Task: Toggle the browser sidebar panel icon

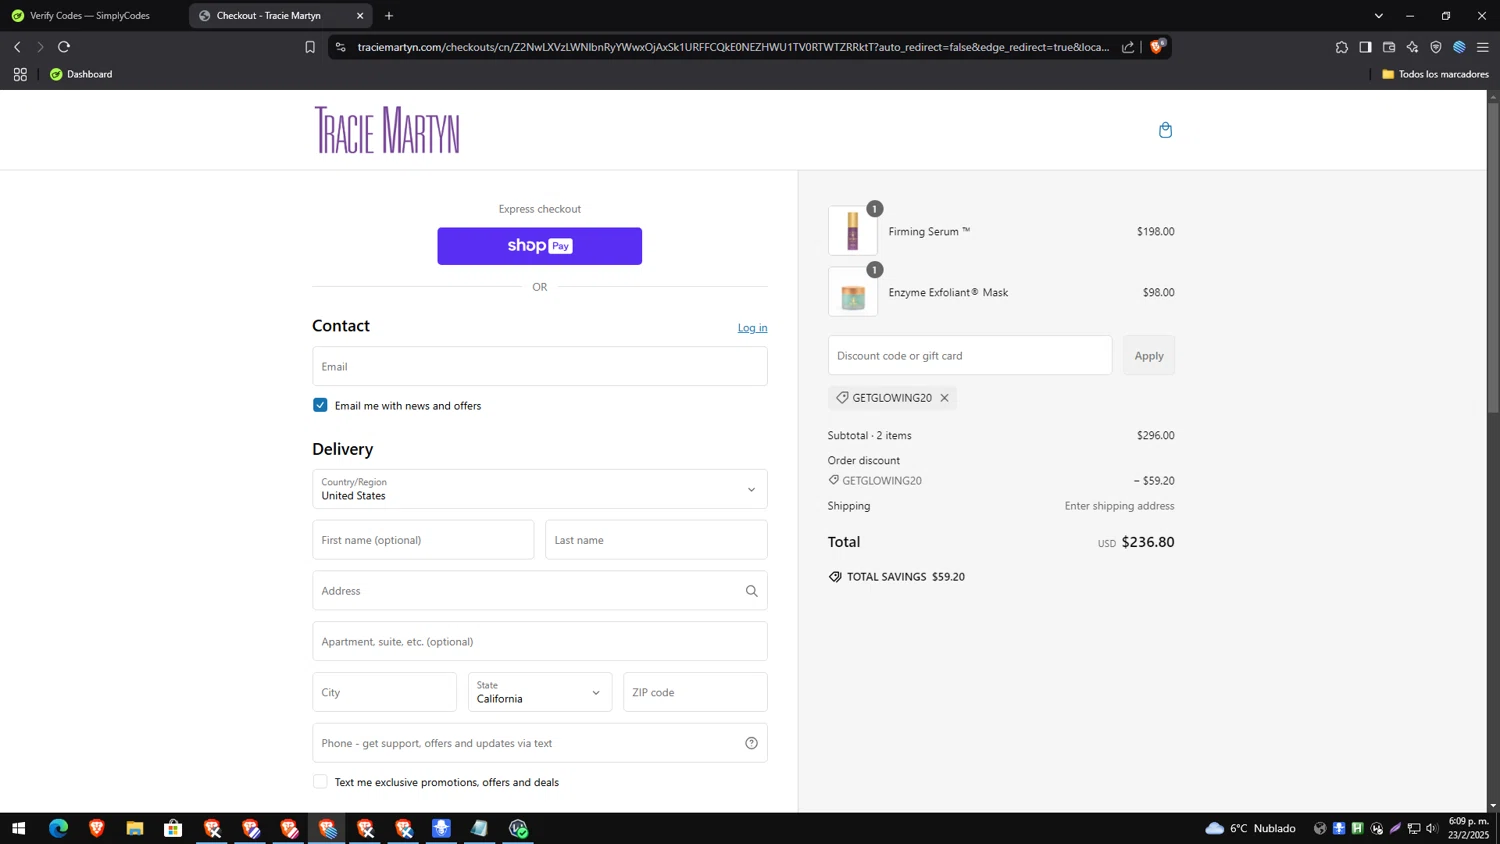Action: [x=1365, y=47]
